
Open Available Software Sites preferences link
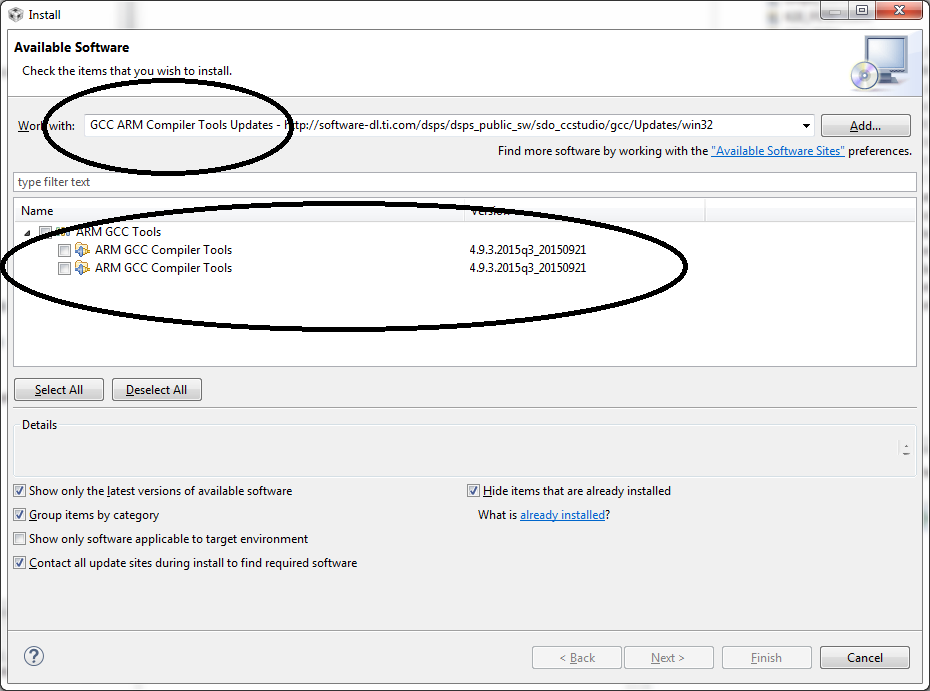coord(778,151)
